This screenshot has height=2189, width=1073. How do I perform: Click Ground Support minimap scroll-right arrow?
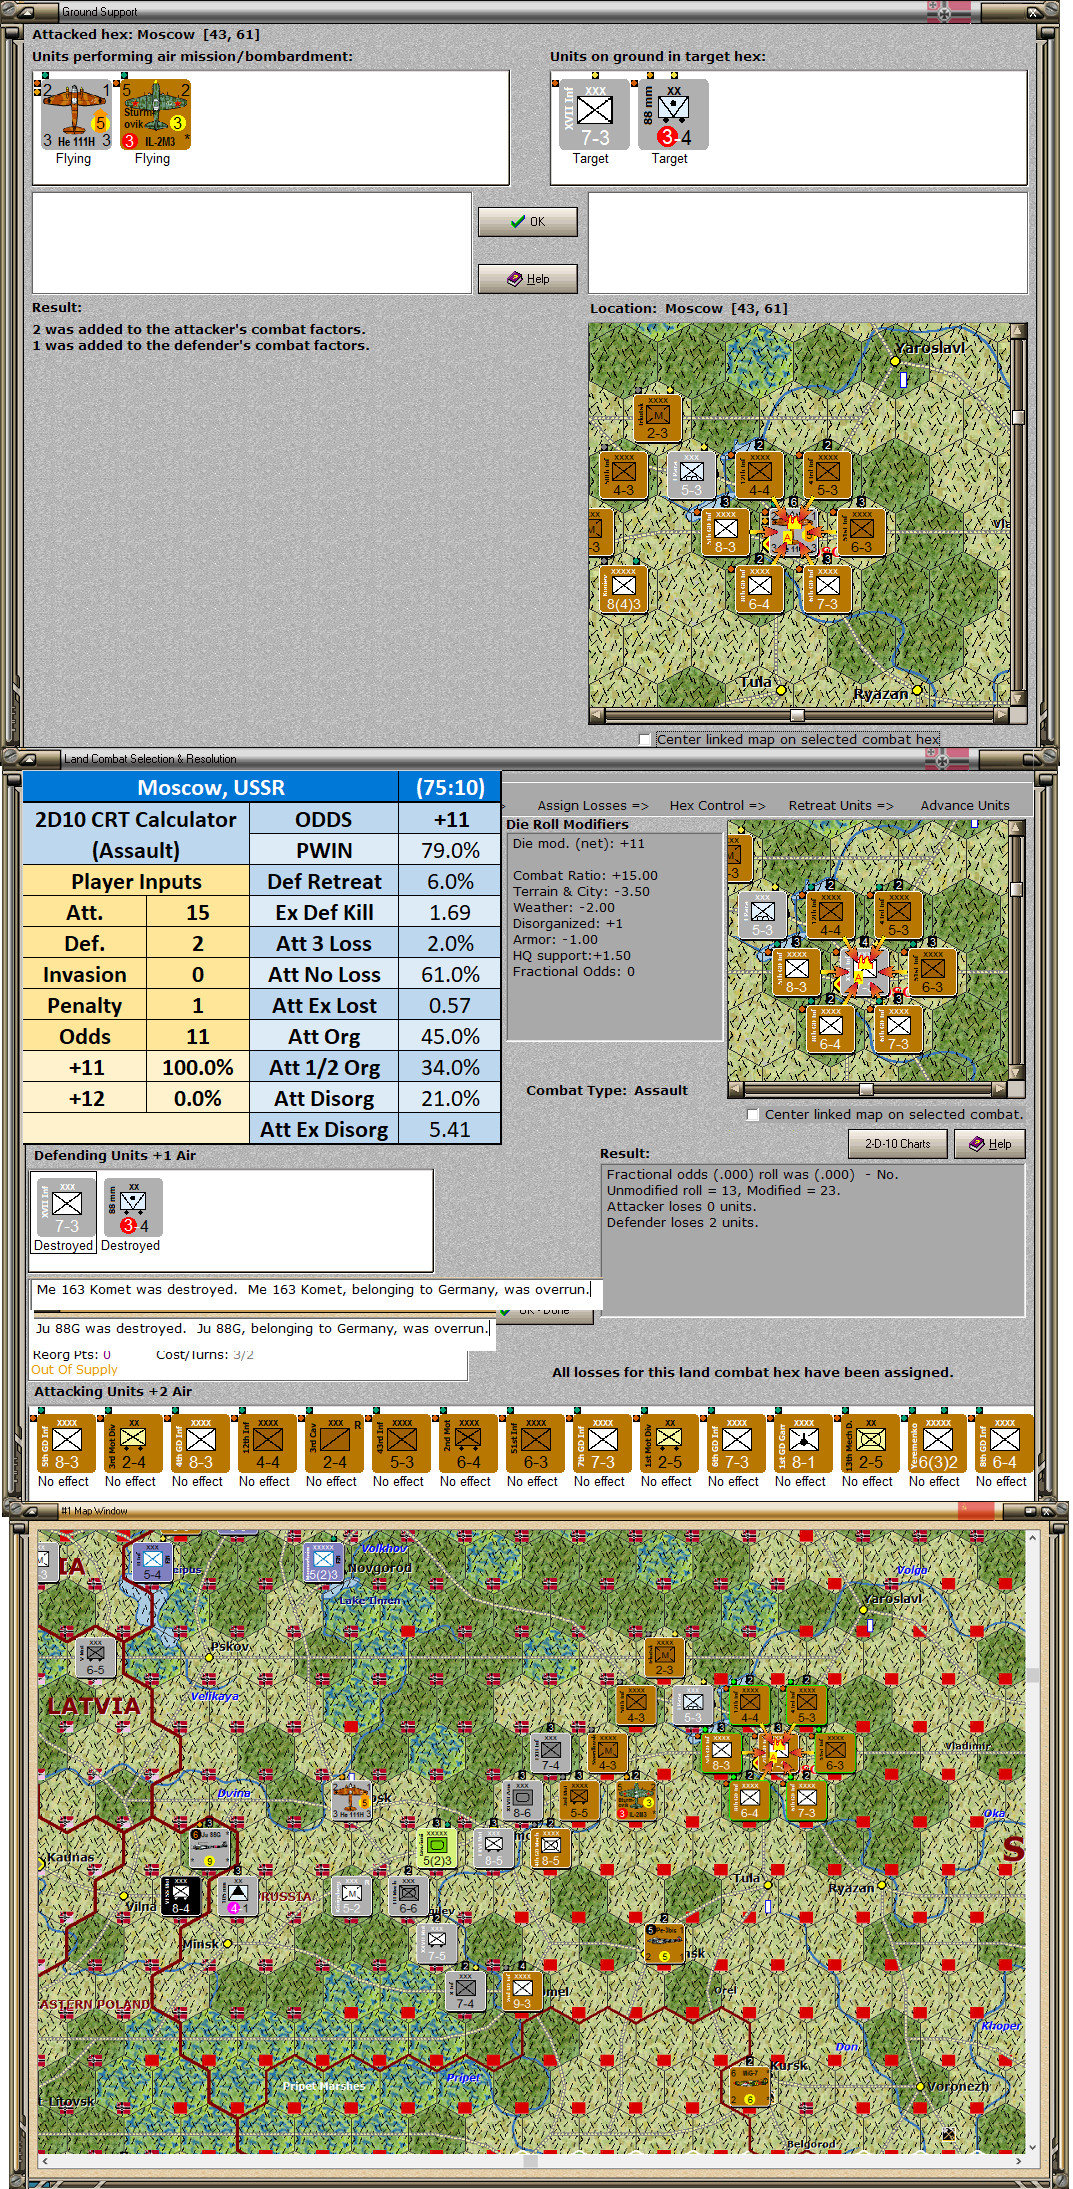coord(1002,716)
